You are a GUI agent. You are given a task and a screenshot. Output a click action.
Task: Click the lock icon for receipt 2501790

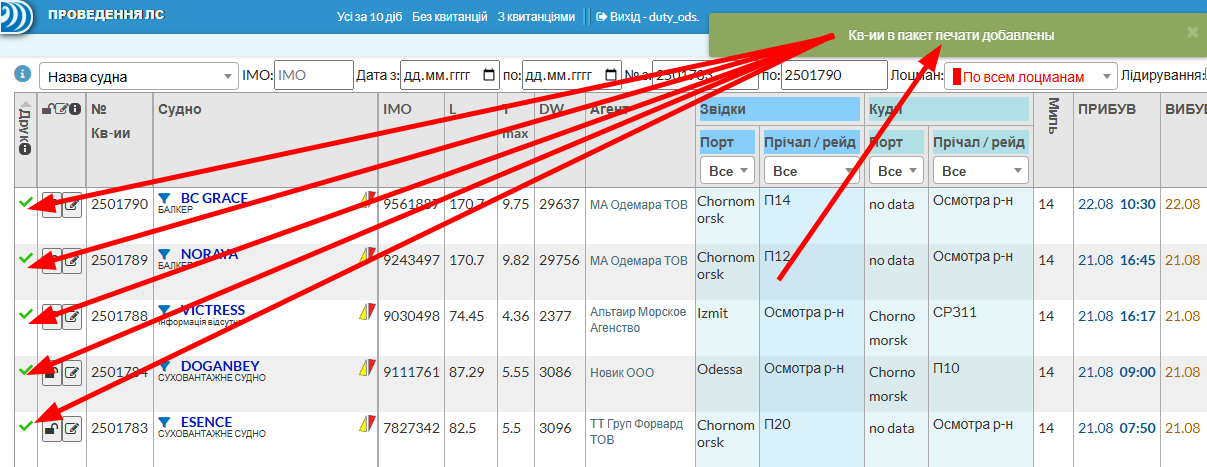(50, 205)
